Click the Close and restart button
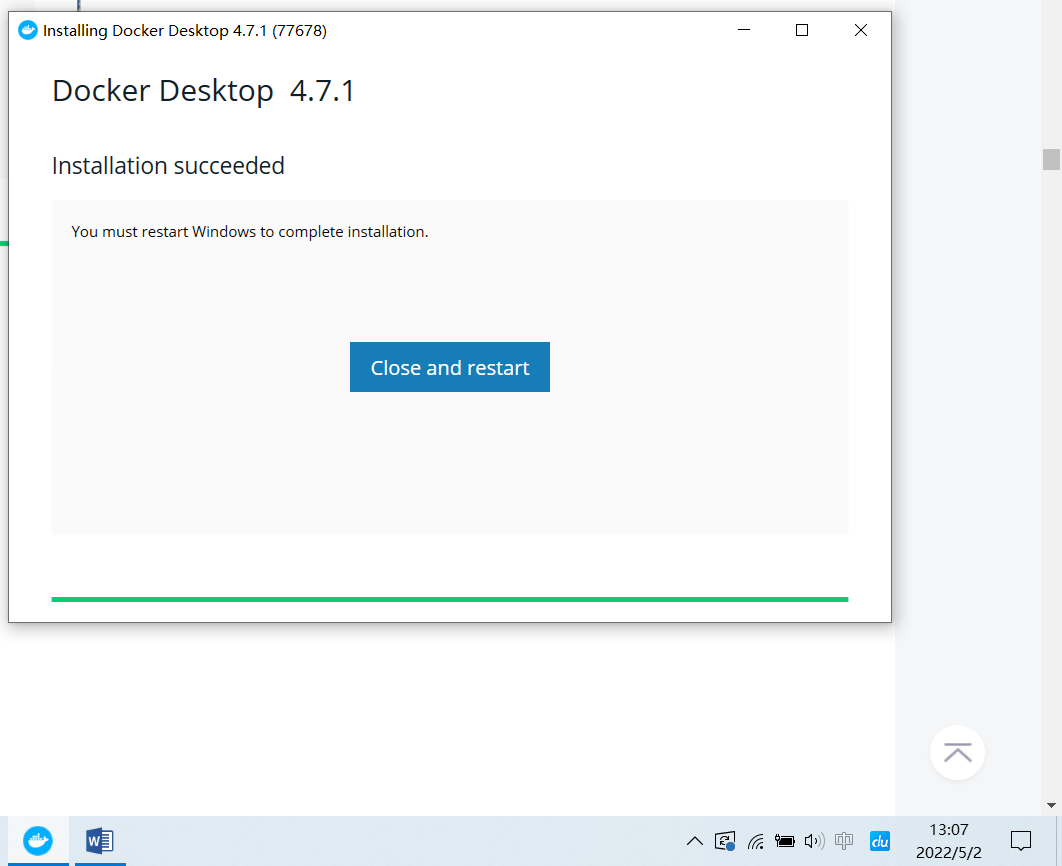Viewport: 1062px width, 866px height. (450, 367)
